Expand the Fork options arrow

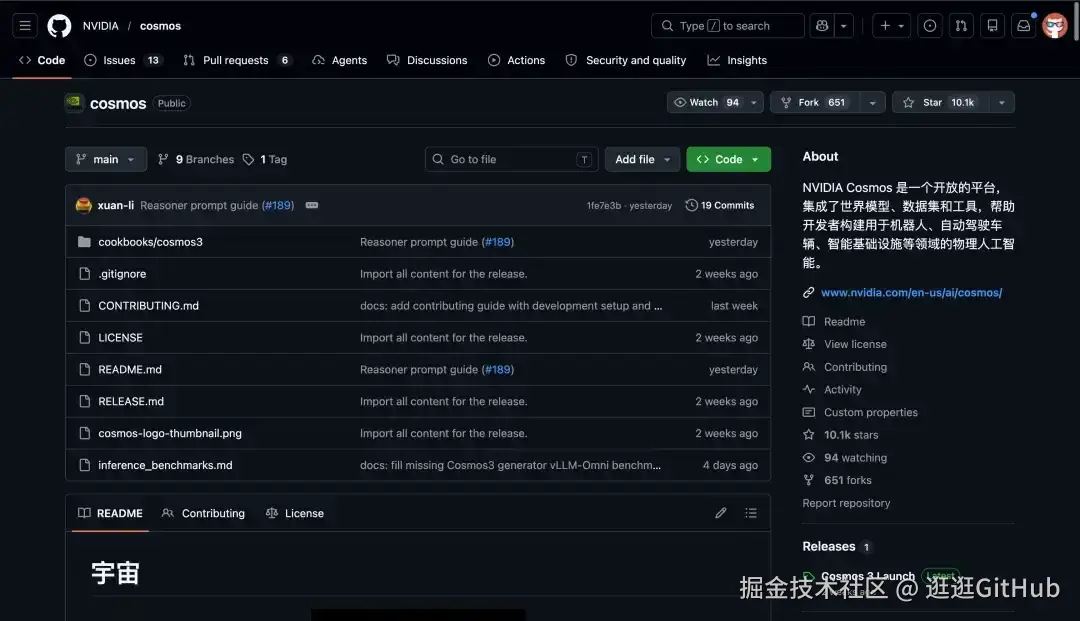[x=872, y=103]
